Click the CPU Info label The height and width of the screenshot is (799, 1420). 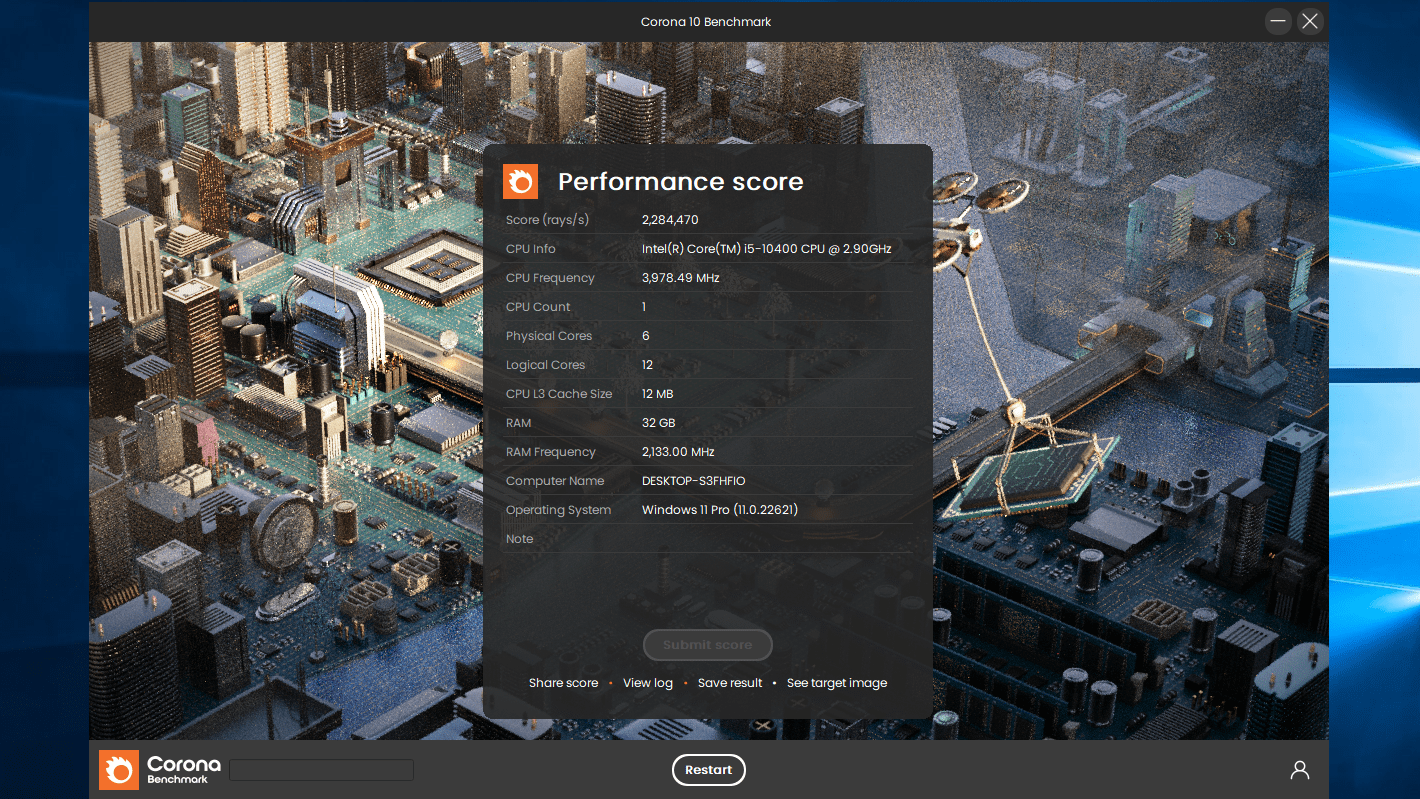531,249
